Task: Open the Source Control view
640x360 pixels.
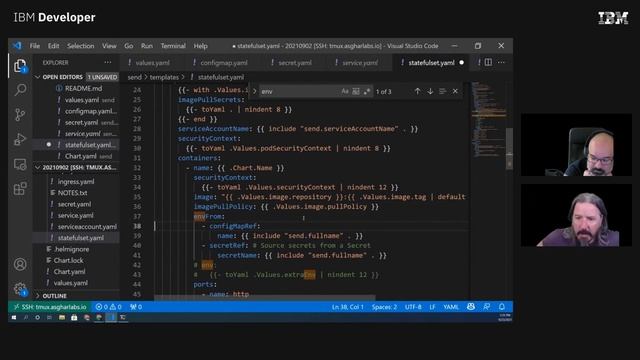Action: [x=20, y=114]
